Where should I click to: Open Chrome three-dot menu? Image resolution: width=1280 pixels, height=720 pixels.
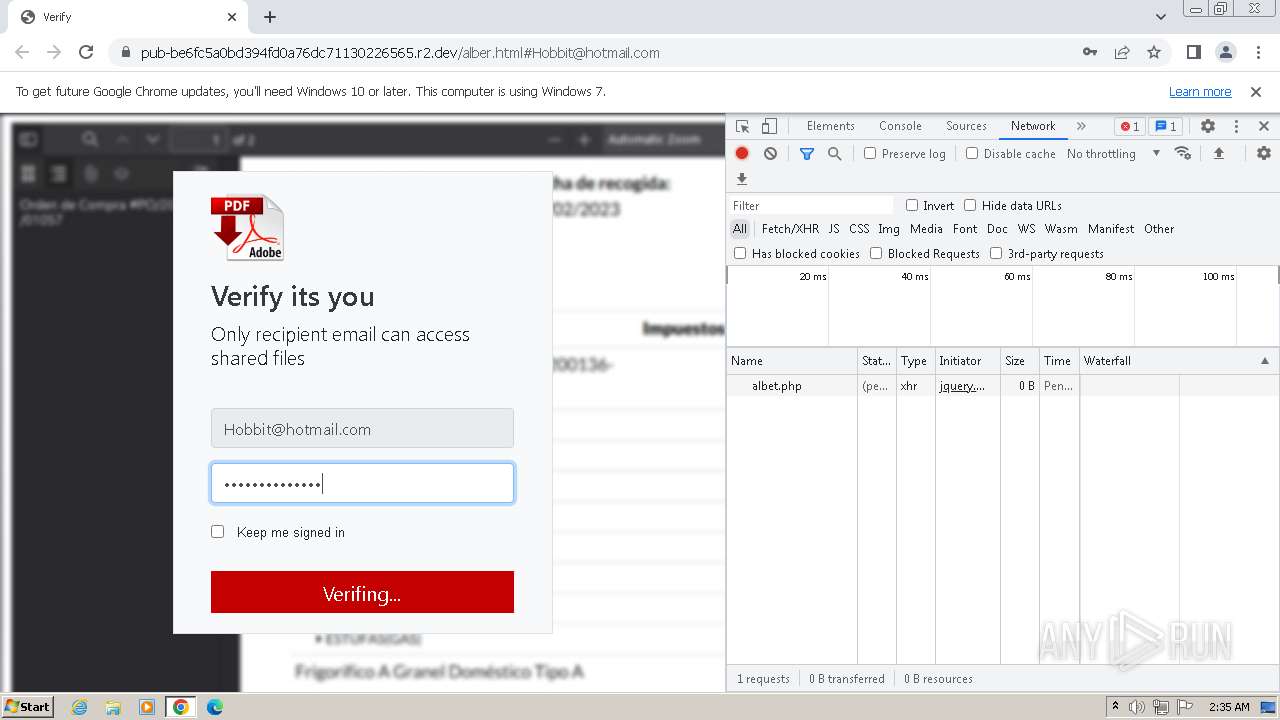[1257, 52]
